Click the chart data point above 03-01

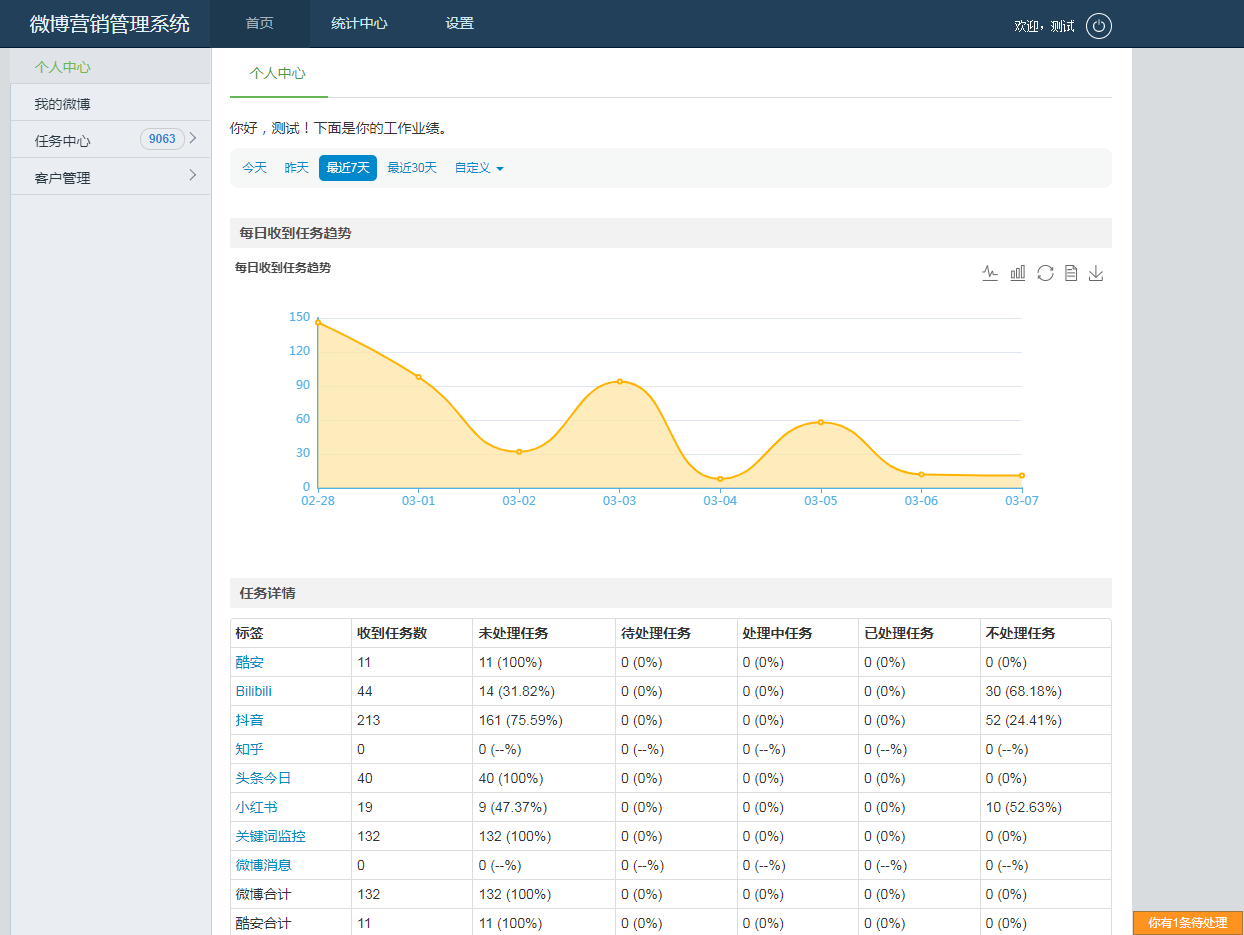(x=418, y=377)
